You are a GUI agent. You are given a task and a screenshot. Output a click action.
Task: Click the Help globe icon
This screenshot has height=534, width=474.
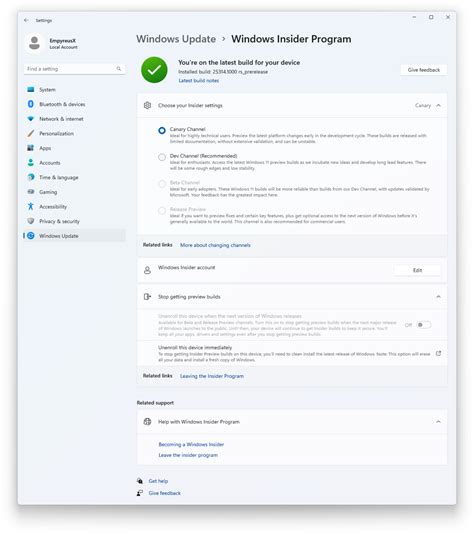[147, 422]
